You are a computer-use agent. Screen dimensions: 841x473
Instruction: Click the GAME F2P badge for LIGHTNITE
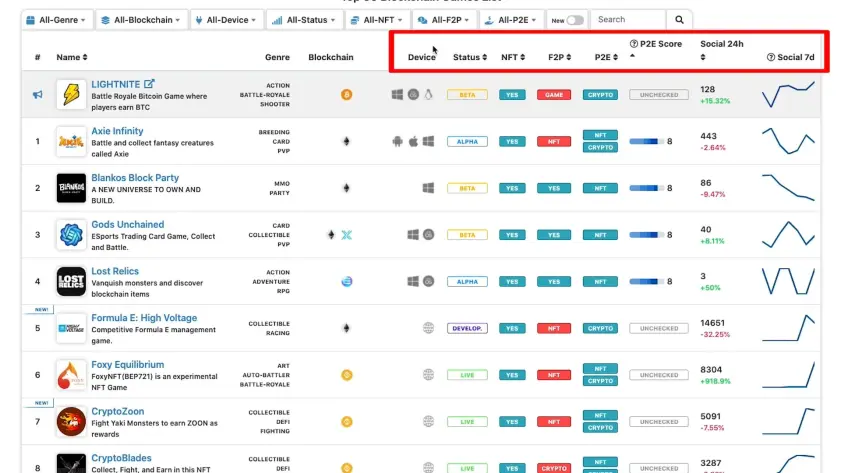(554, 95)
